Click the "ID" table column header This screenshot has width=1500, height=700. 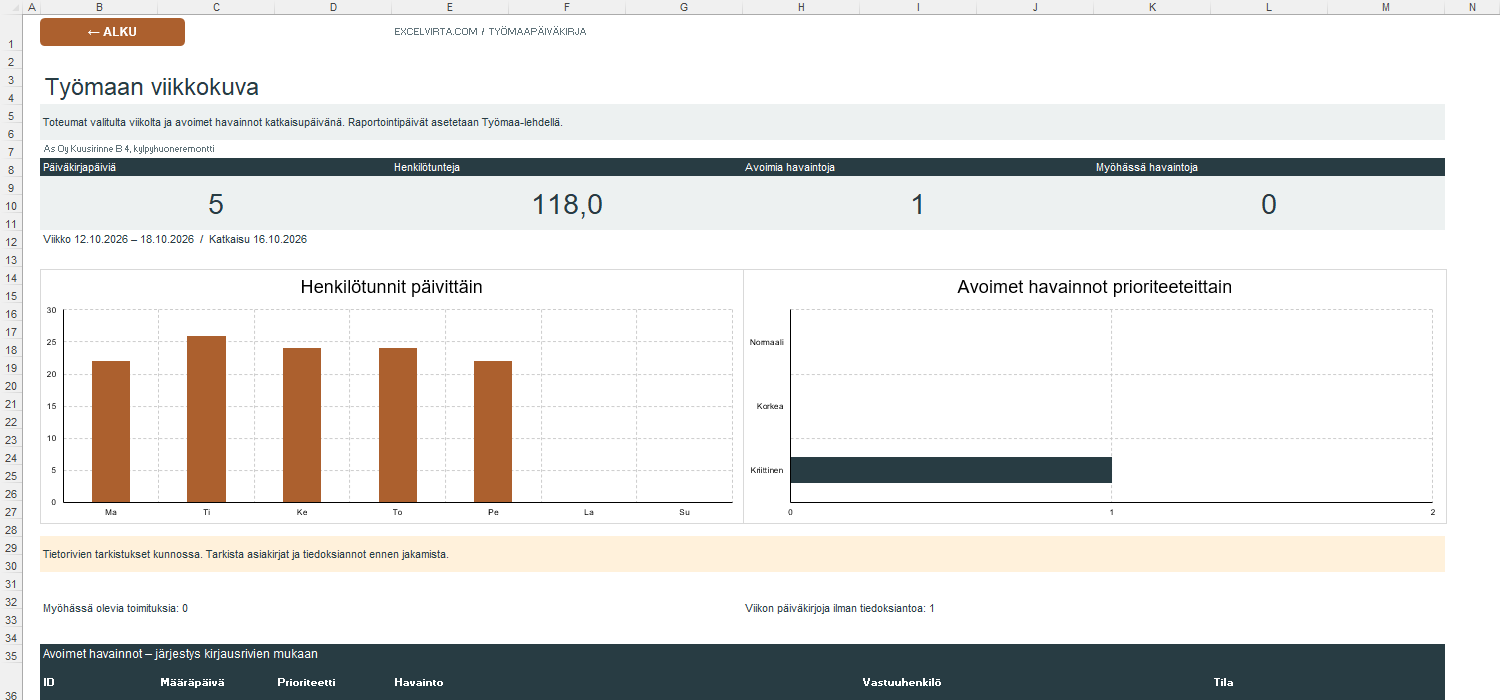point(49,683)
